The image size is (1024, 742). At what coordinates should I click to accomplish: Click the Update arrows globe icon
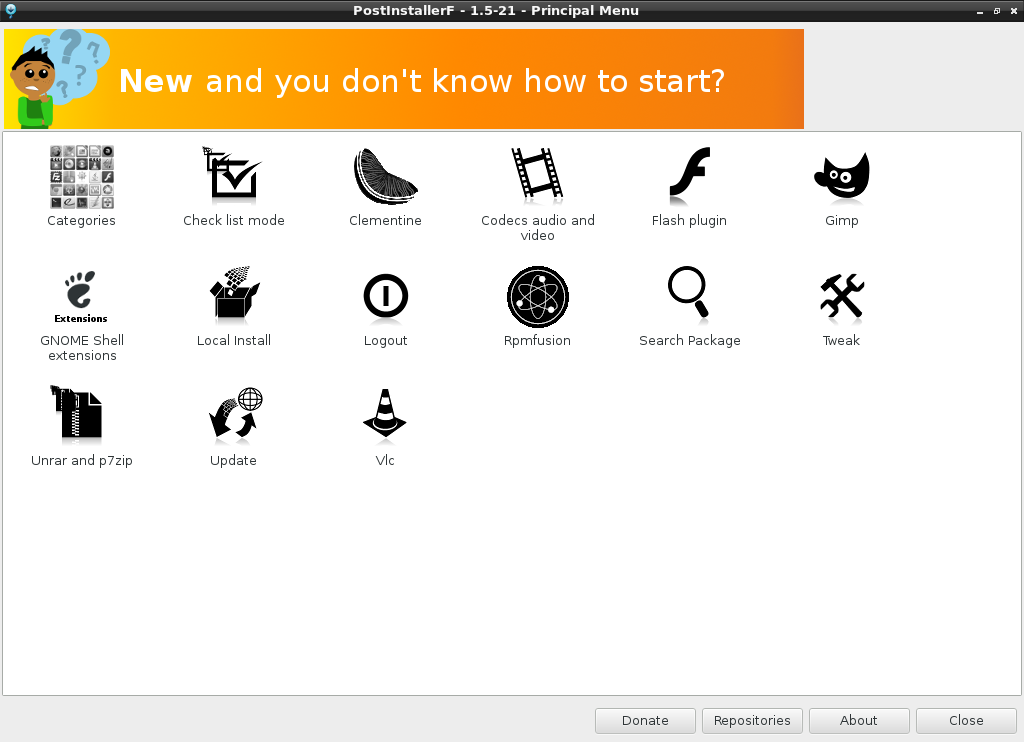coord(235,413)
